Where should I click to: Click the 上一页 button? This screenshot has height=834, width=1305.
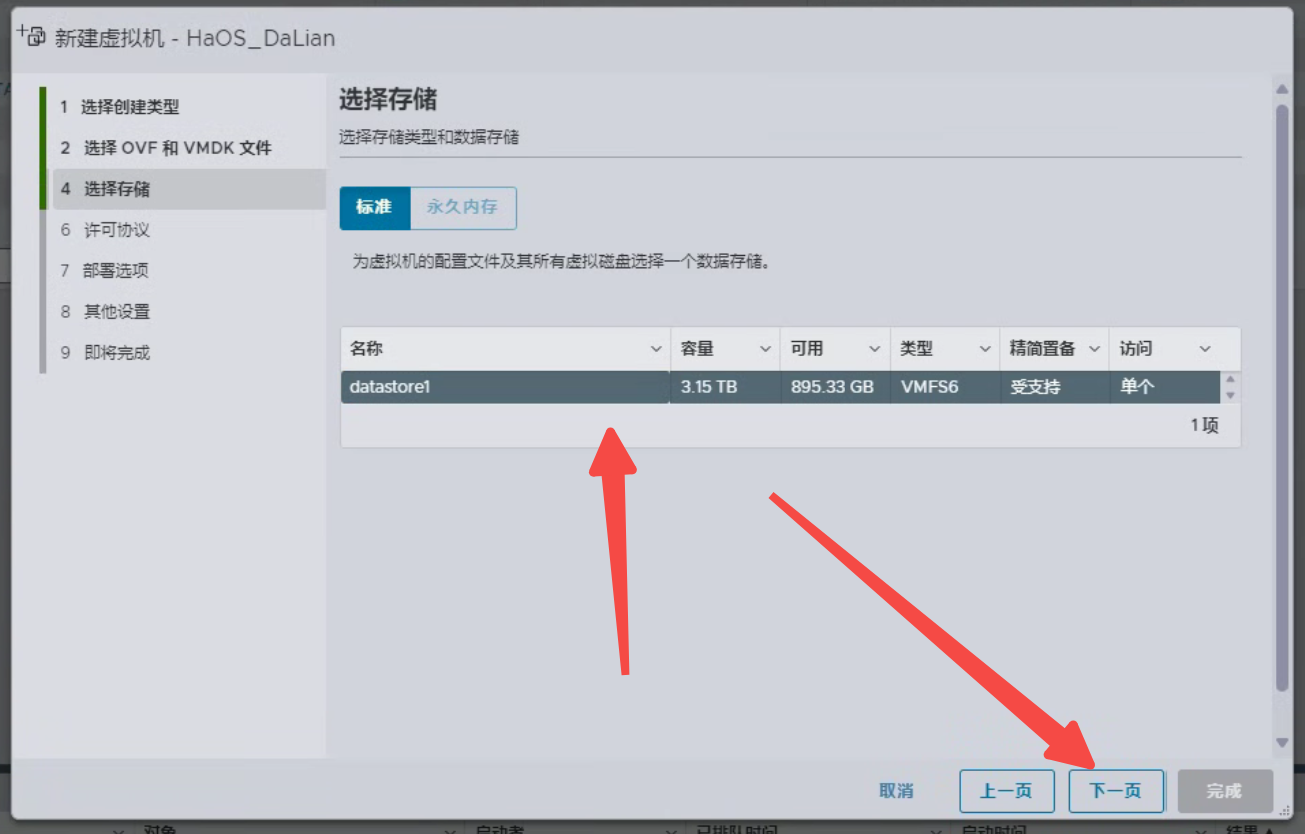pyautogui.click(x=1005, y=791)
